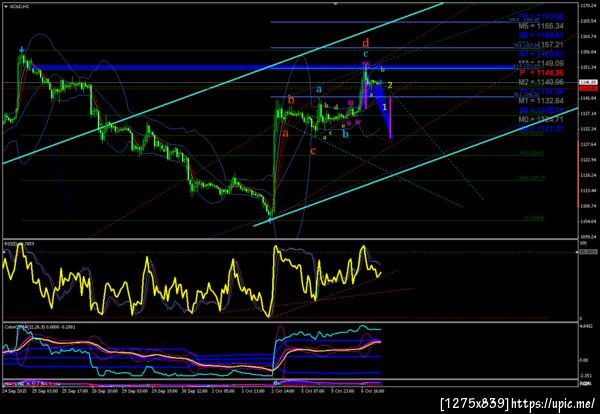This screenshot has width=600, height=414.
Task: Select the pivot level value 1149.09
Action: pyautogui.click(x=549, y=63)
